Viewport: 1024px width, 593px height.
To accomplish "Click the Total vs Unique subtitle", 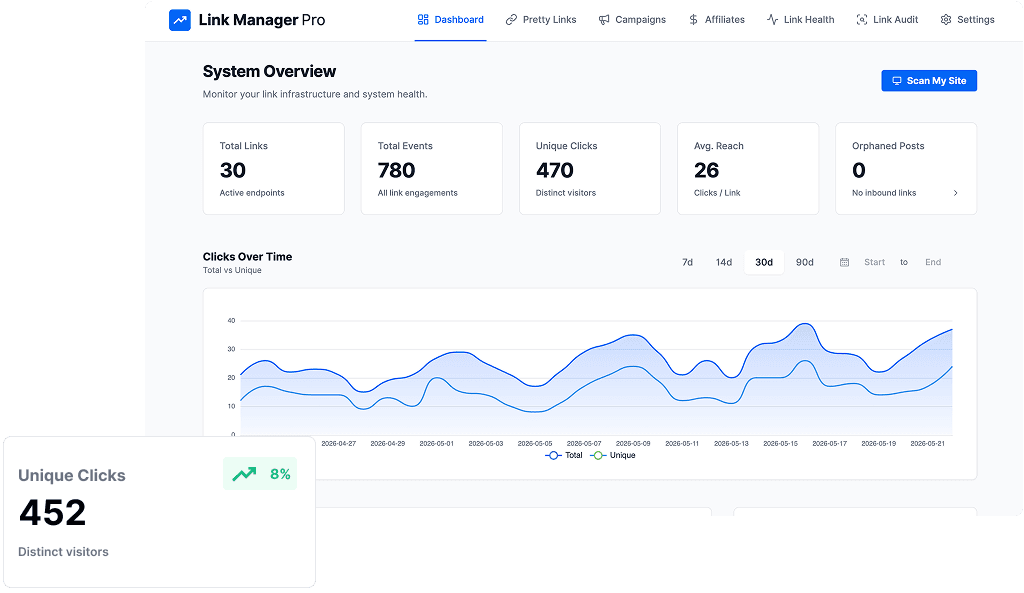I will pyautogui.click(x=232, y=270).
